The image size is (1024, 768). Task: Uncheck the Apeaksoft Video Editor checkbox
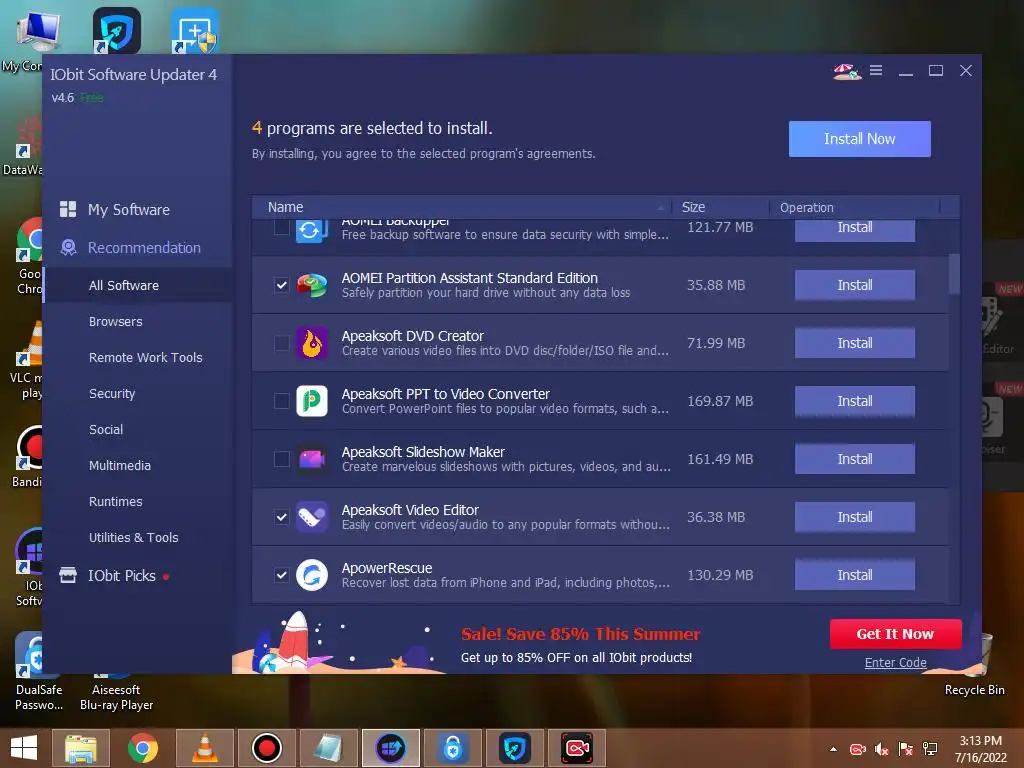point(281,517)
